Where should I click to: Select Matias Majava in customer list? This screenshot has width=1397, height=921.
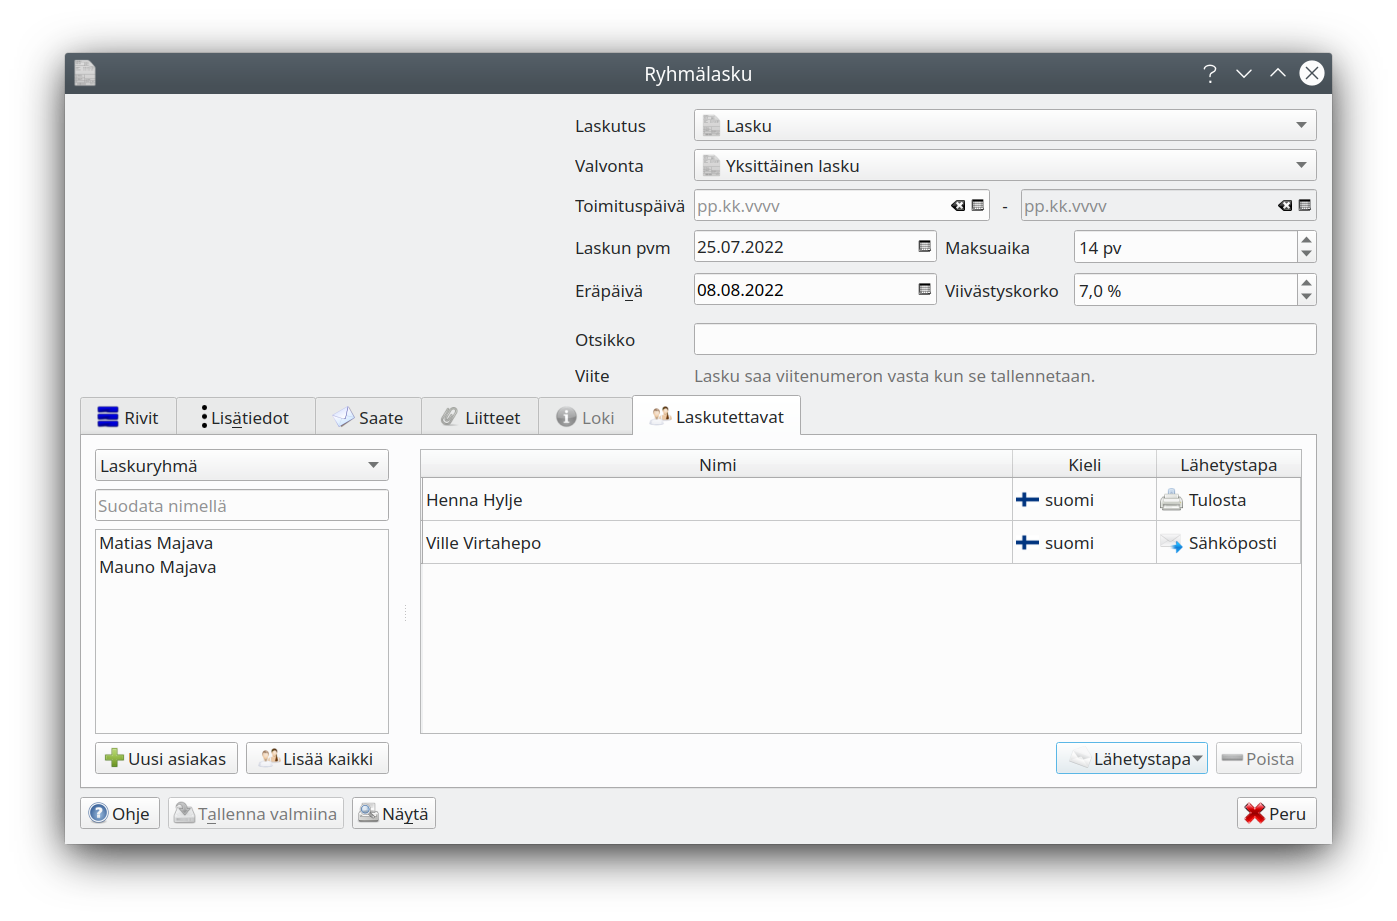click(156, 543)
